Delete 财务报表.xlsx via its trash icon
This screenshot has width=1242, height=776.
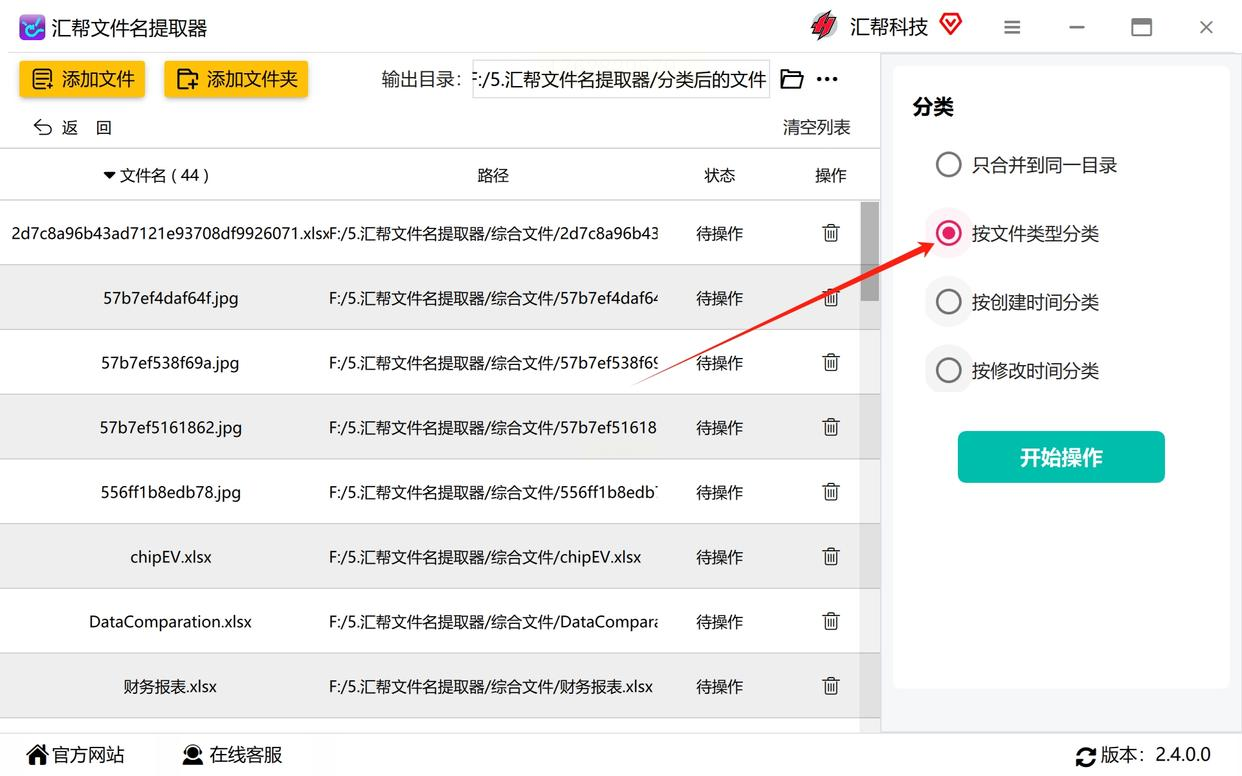click(x=830, y=686)
